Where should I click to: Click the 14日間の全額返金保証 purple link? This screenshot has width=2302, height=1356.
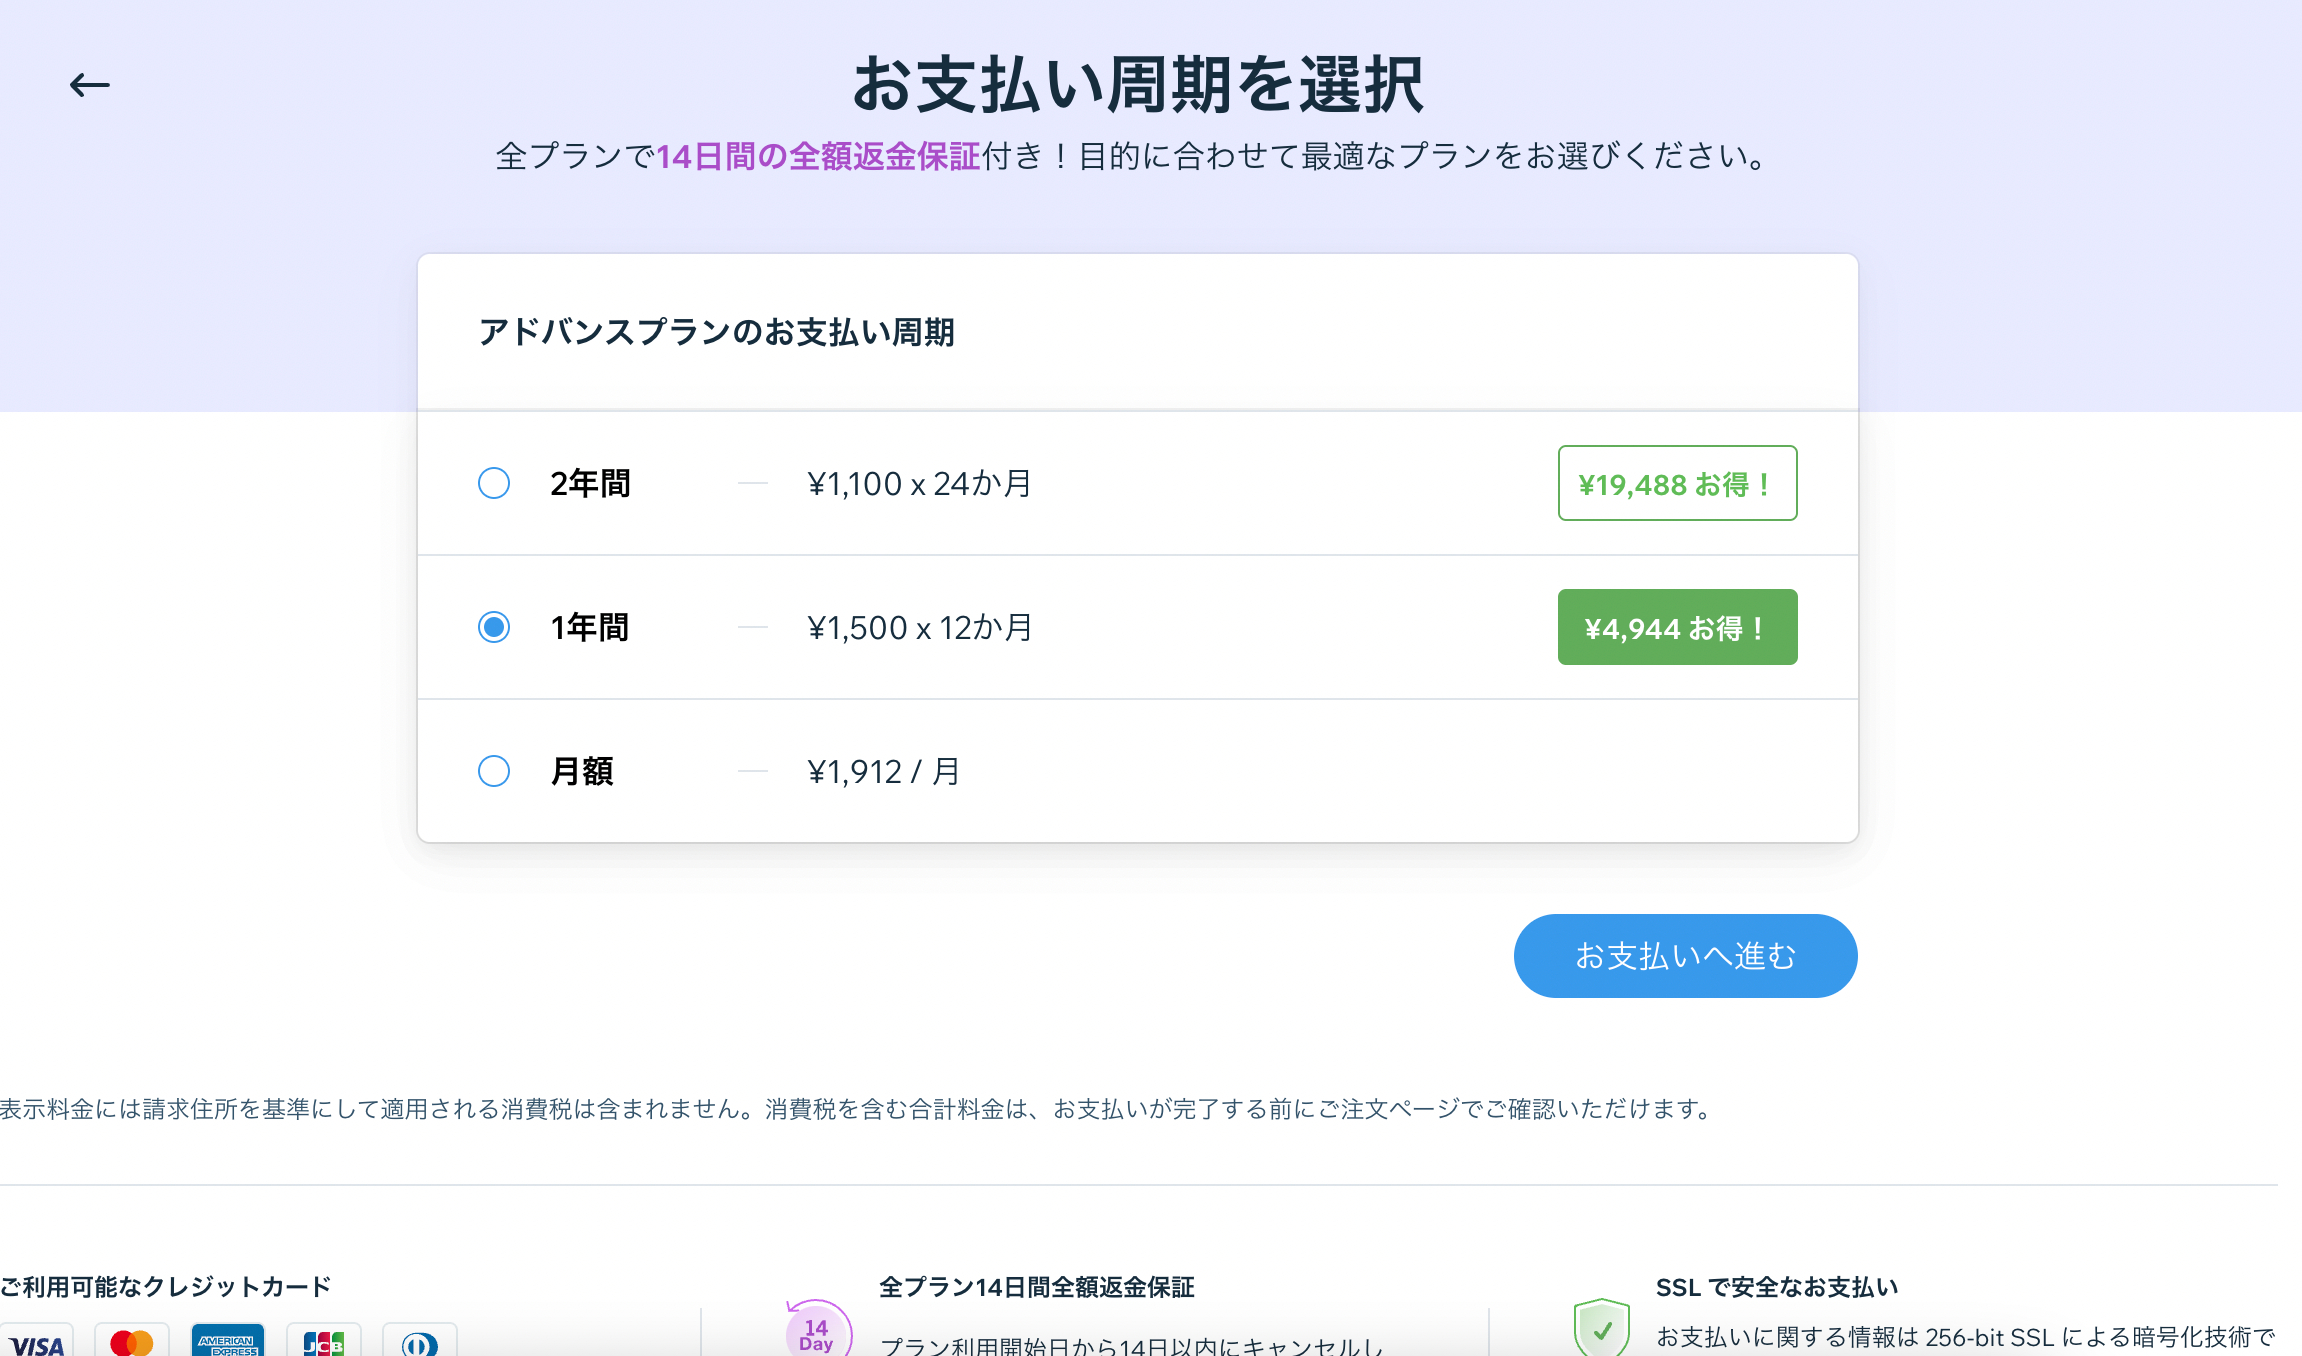818,156
